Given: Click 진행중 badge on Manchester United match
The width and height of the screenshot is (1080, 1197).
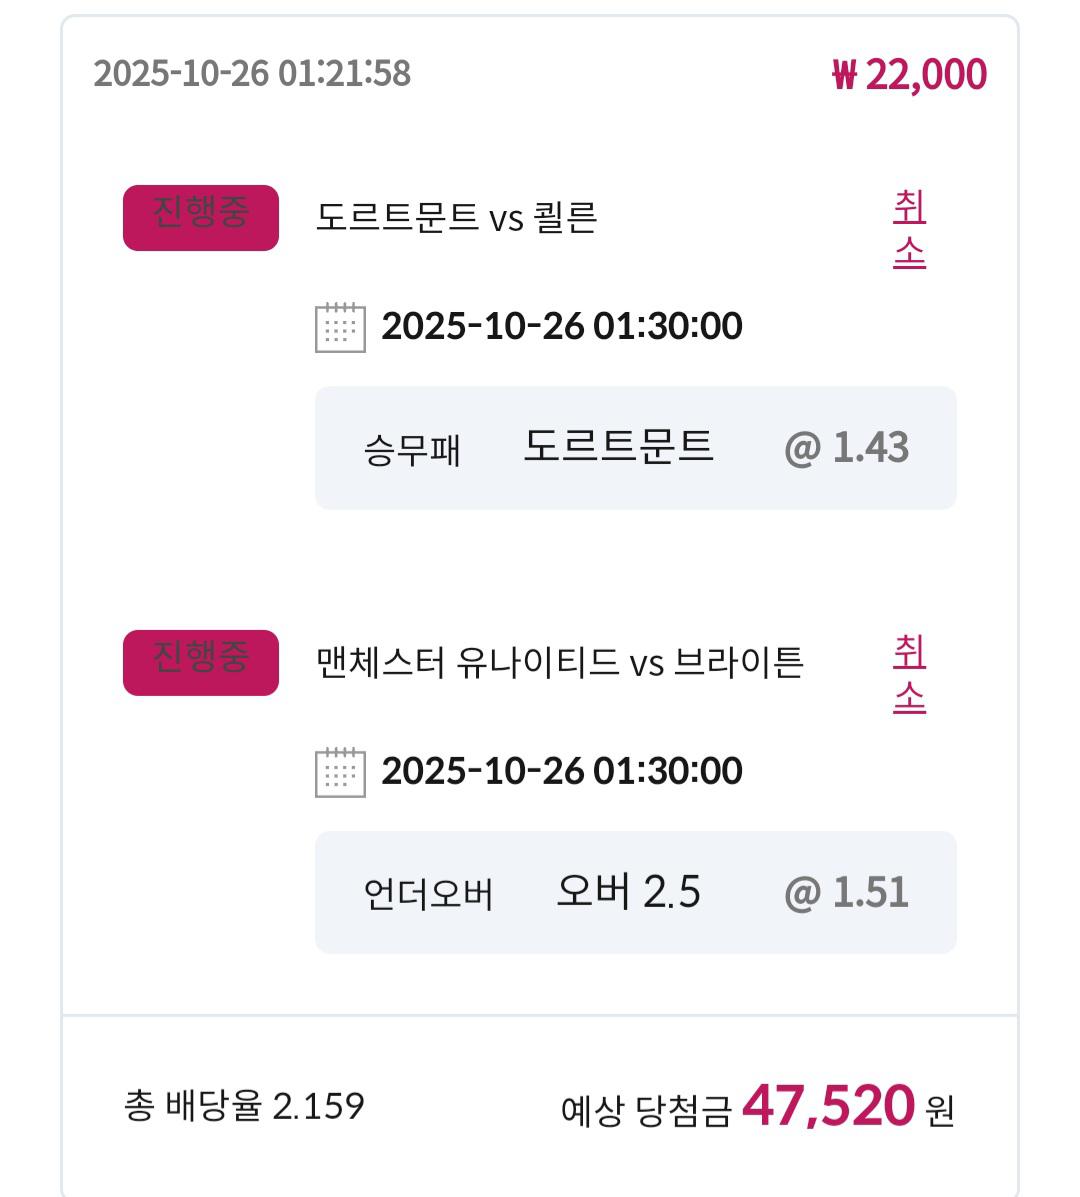Looking at the screenshot, I should coord(200,662).
